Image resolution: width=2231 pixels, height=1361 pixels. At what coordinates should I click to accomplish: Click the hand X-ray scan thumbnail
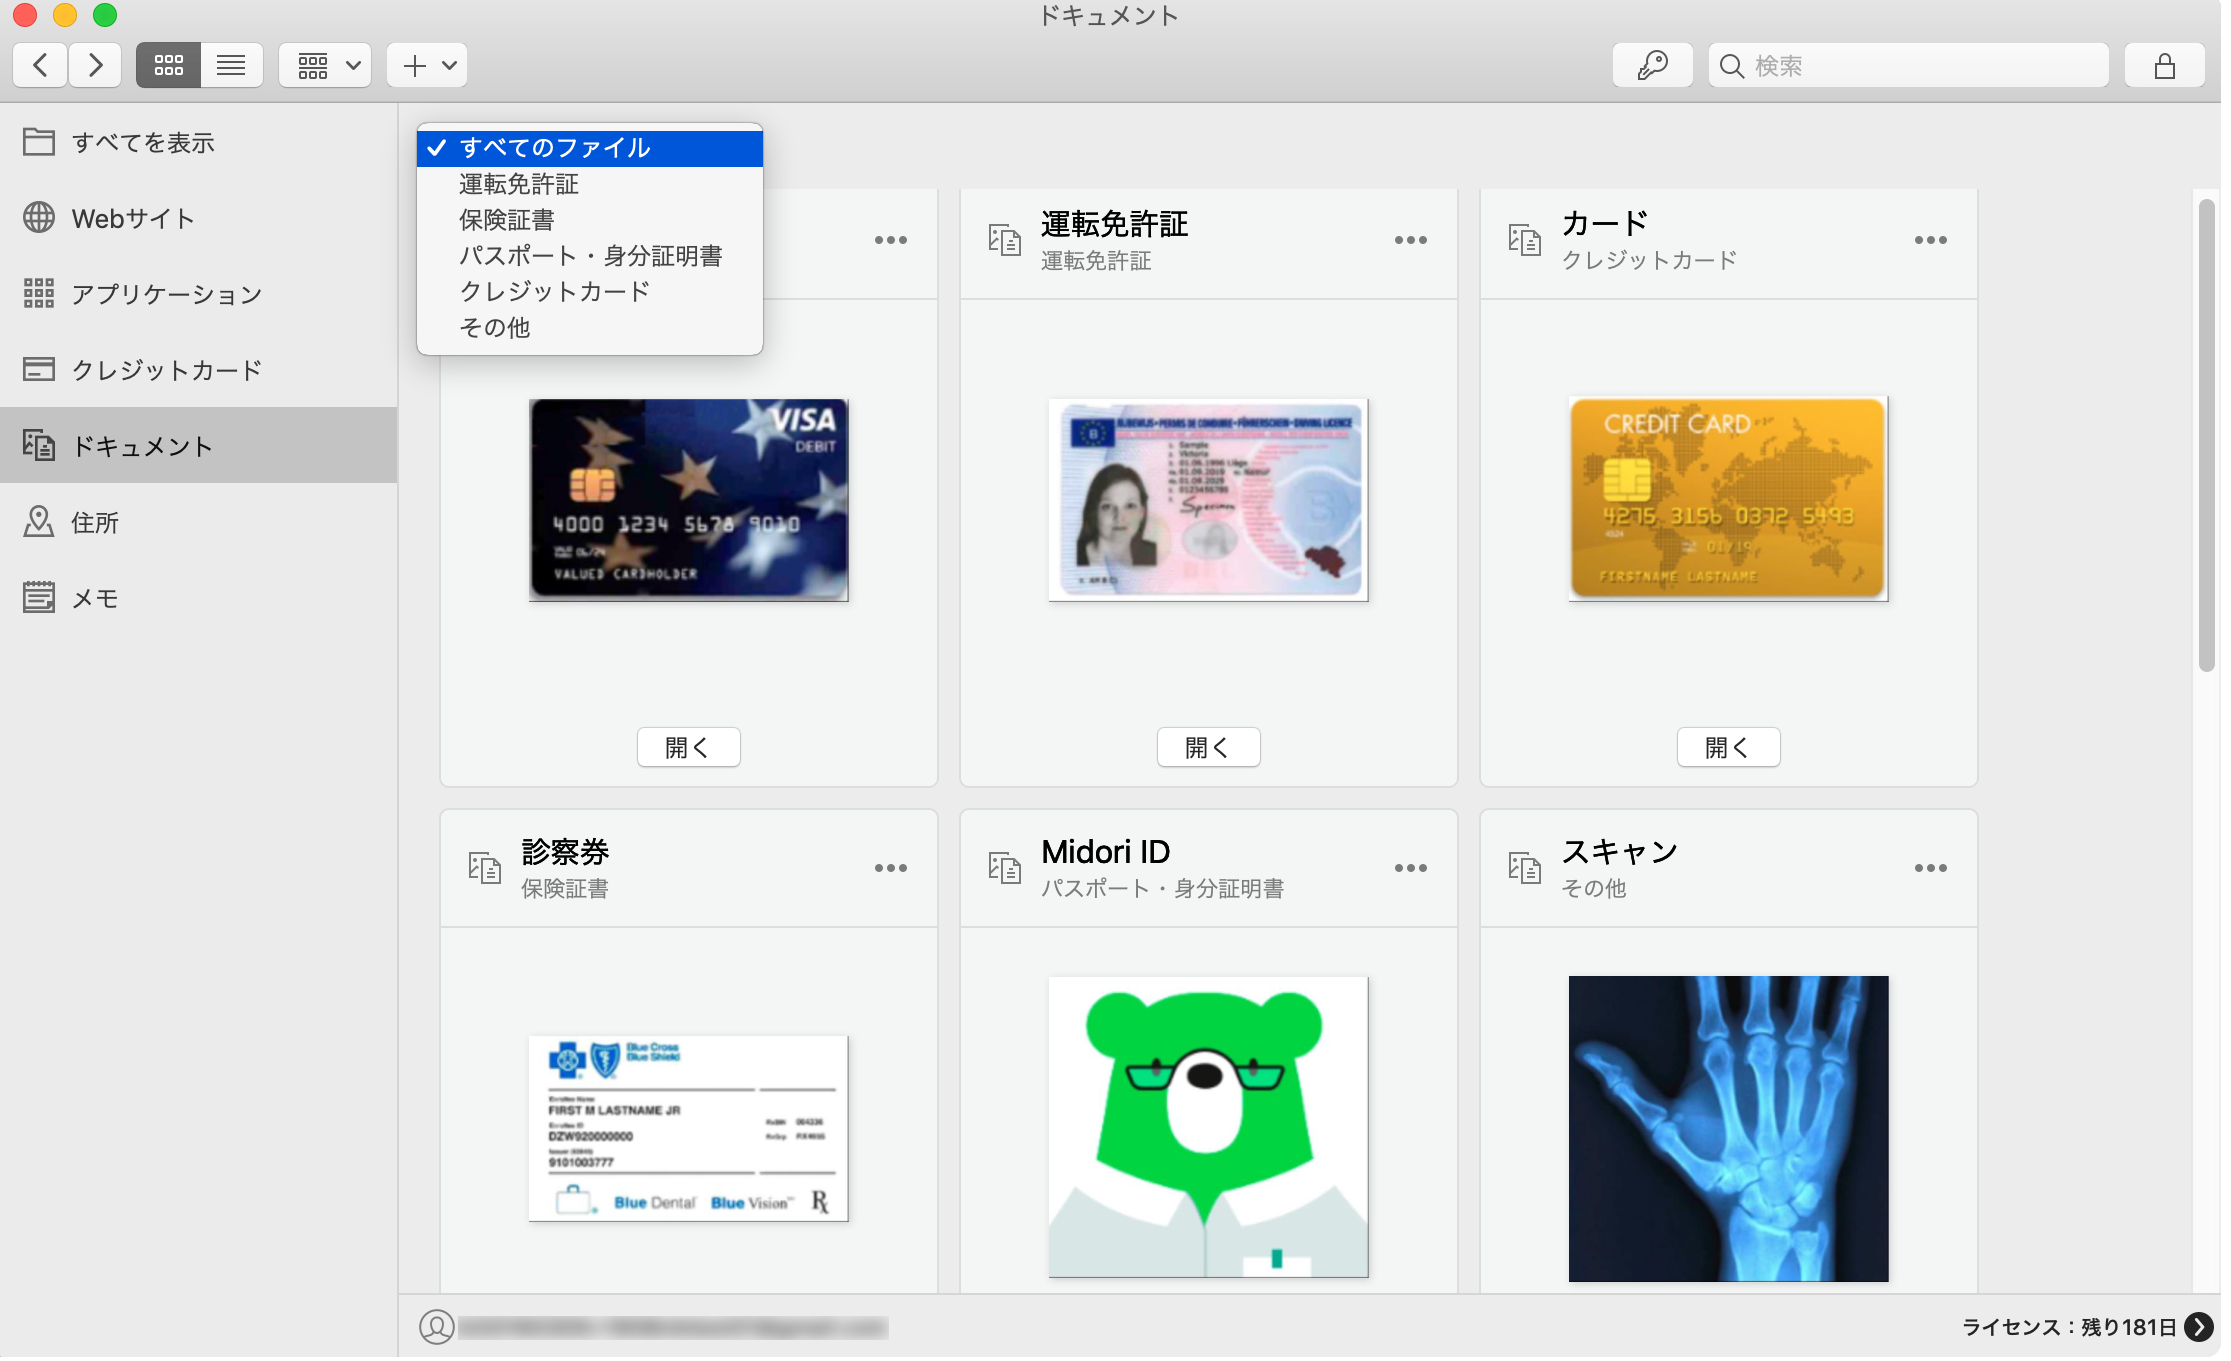tap(1728, 1129)
